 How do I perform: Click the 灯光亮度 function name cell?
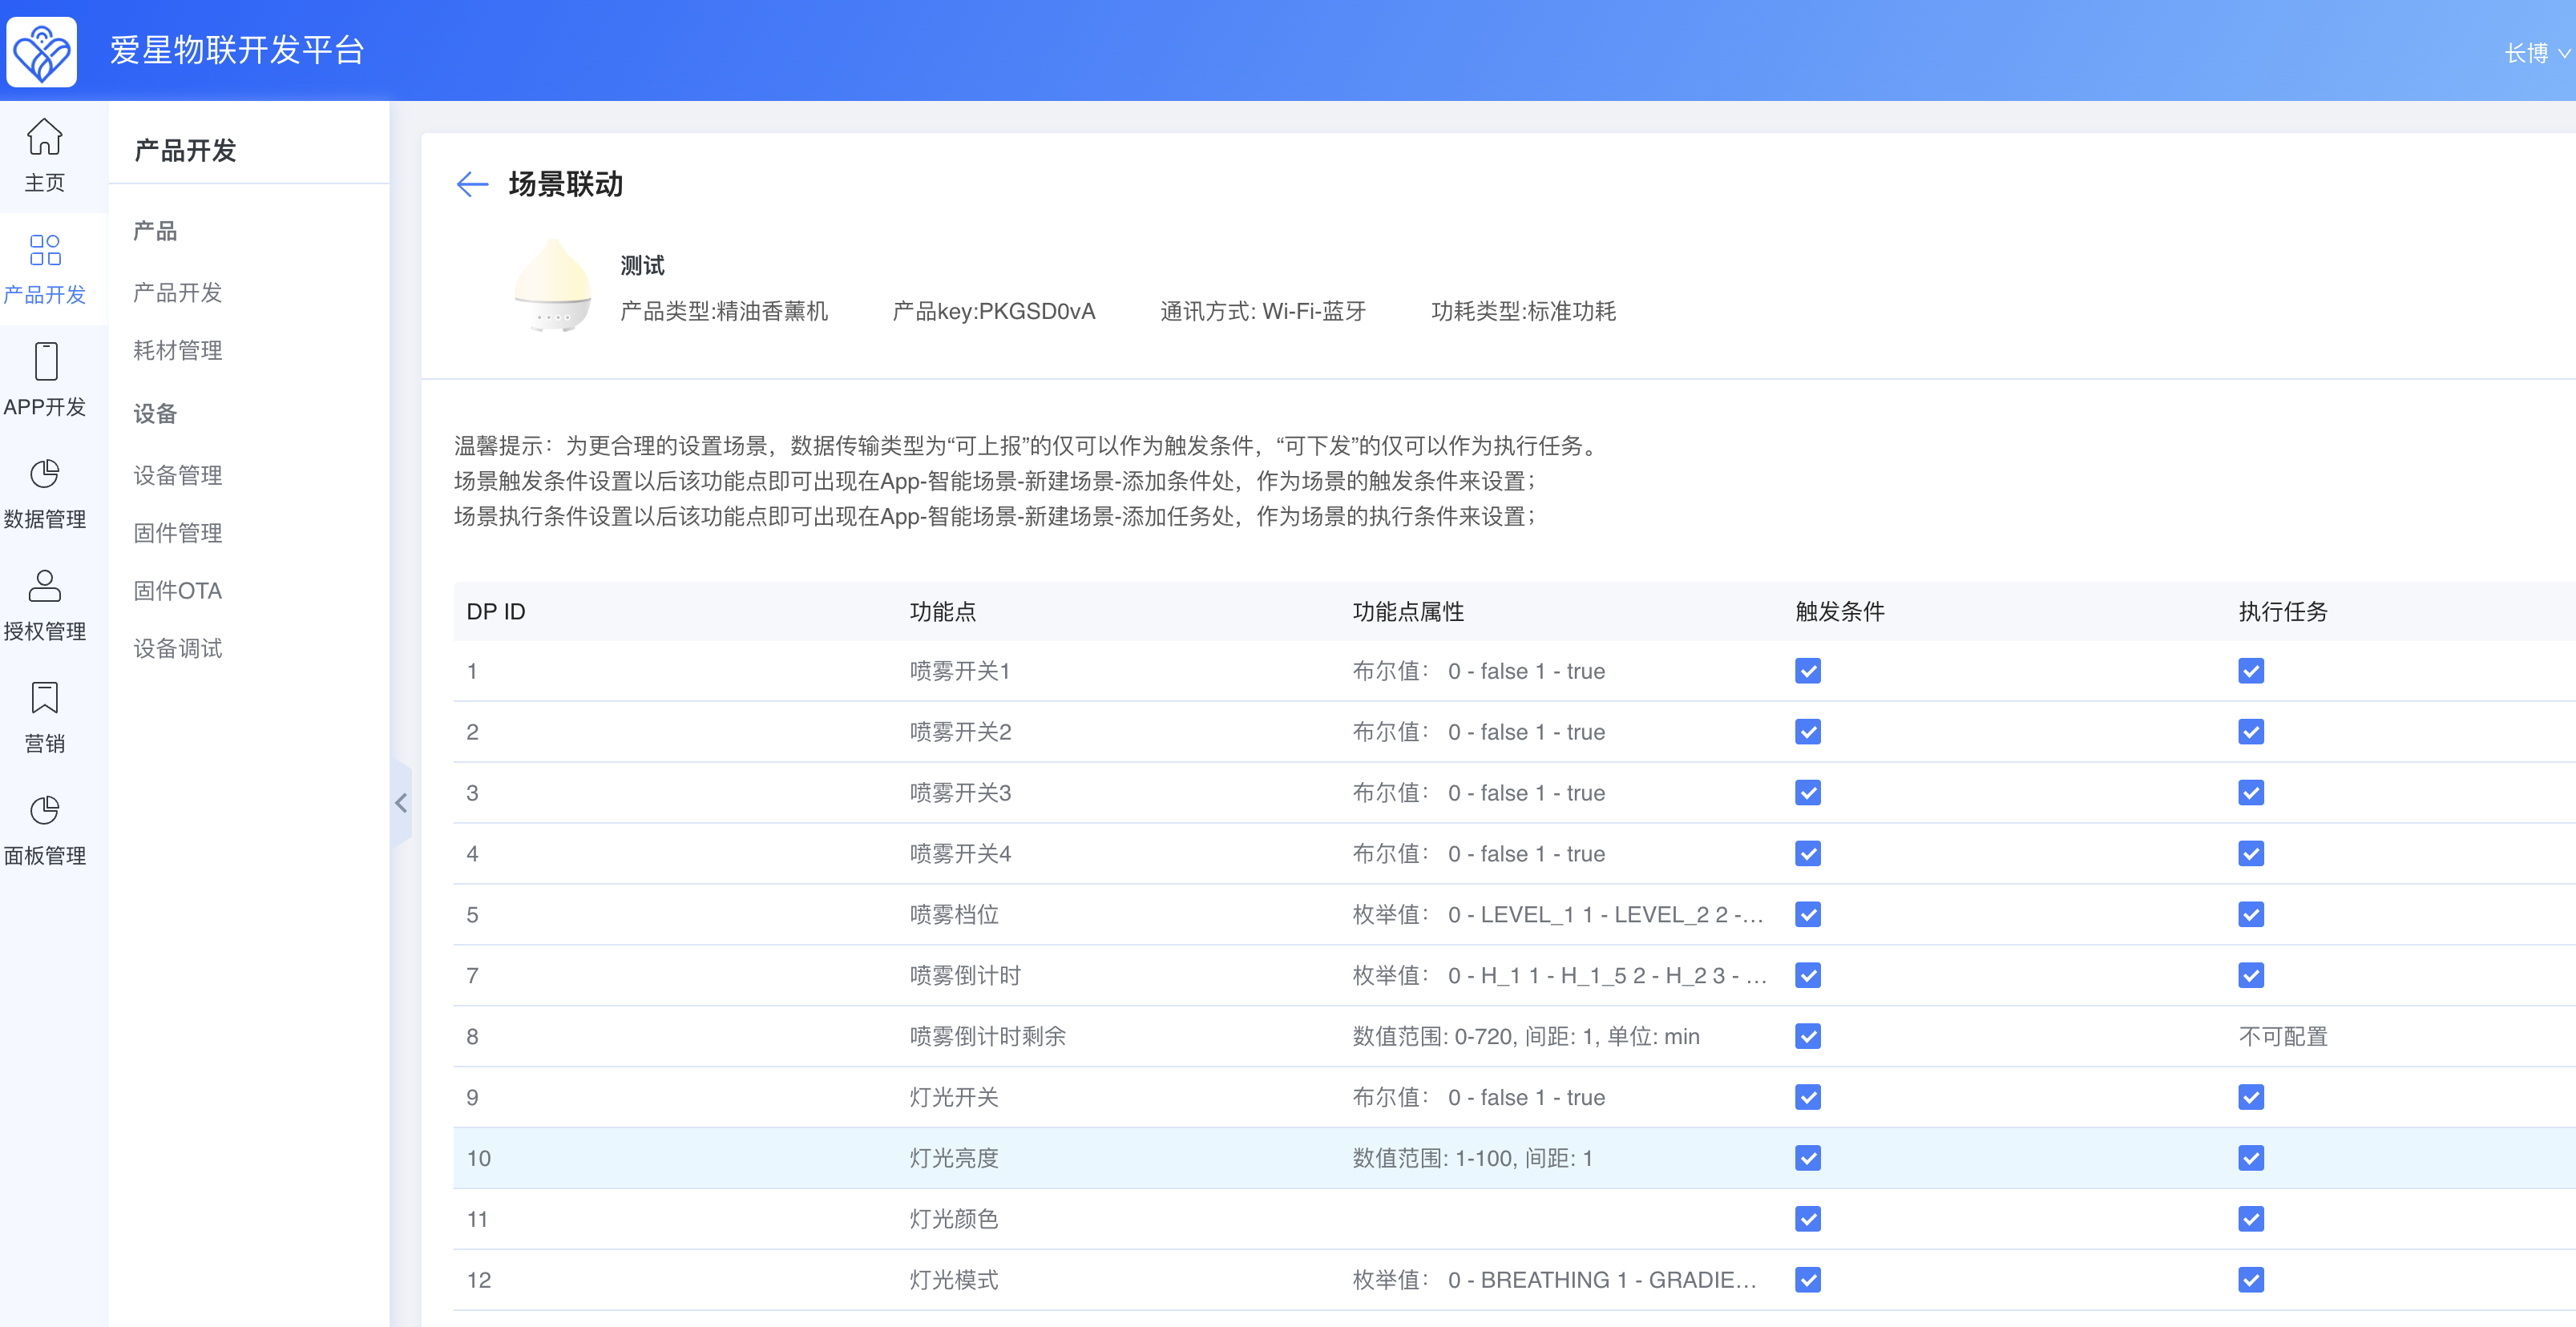coord(954,1159)
